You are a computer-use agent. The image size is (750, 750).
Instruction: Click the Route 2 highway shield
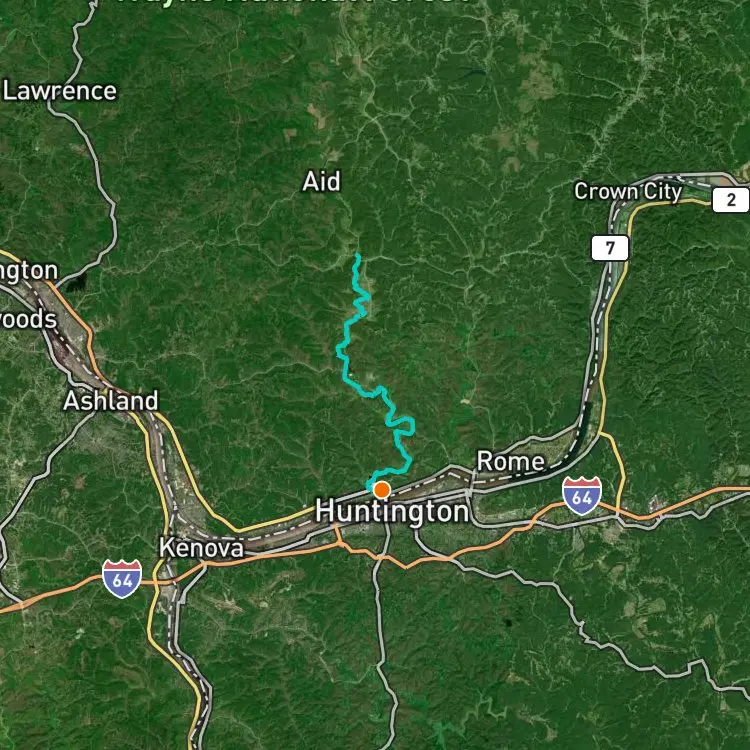730,199
